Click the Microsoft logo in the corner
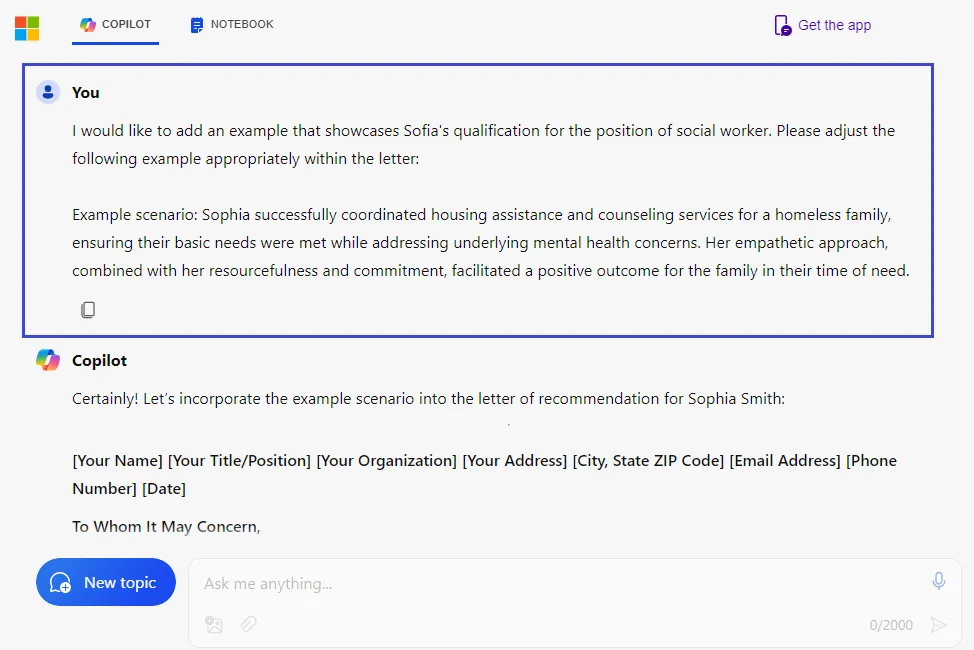The height and width of the screenshot is (650, 974). (28, 28)
